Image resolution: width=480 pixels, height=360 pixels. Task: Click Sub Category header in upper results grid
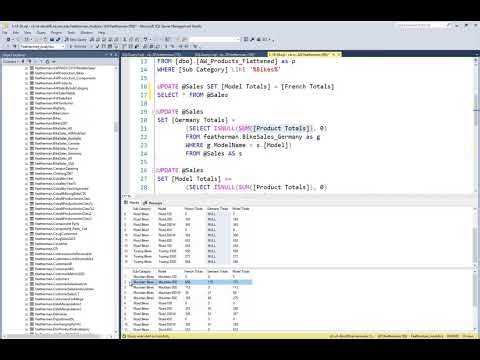tap(142, 209)
